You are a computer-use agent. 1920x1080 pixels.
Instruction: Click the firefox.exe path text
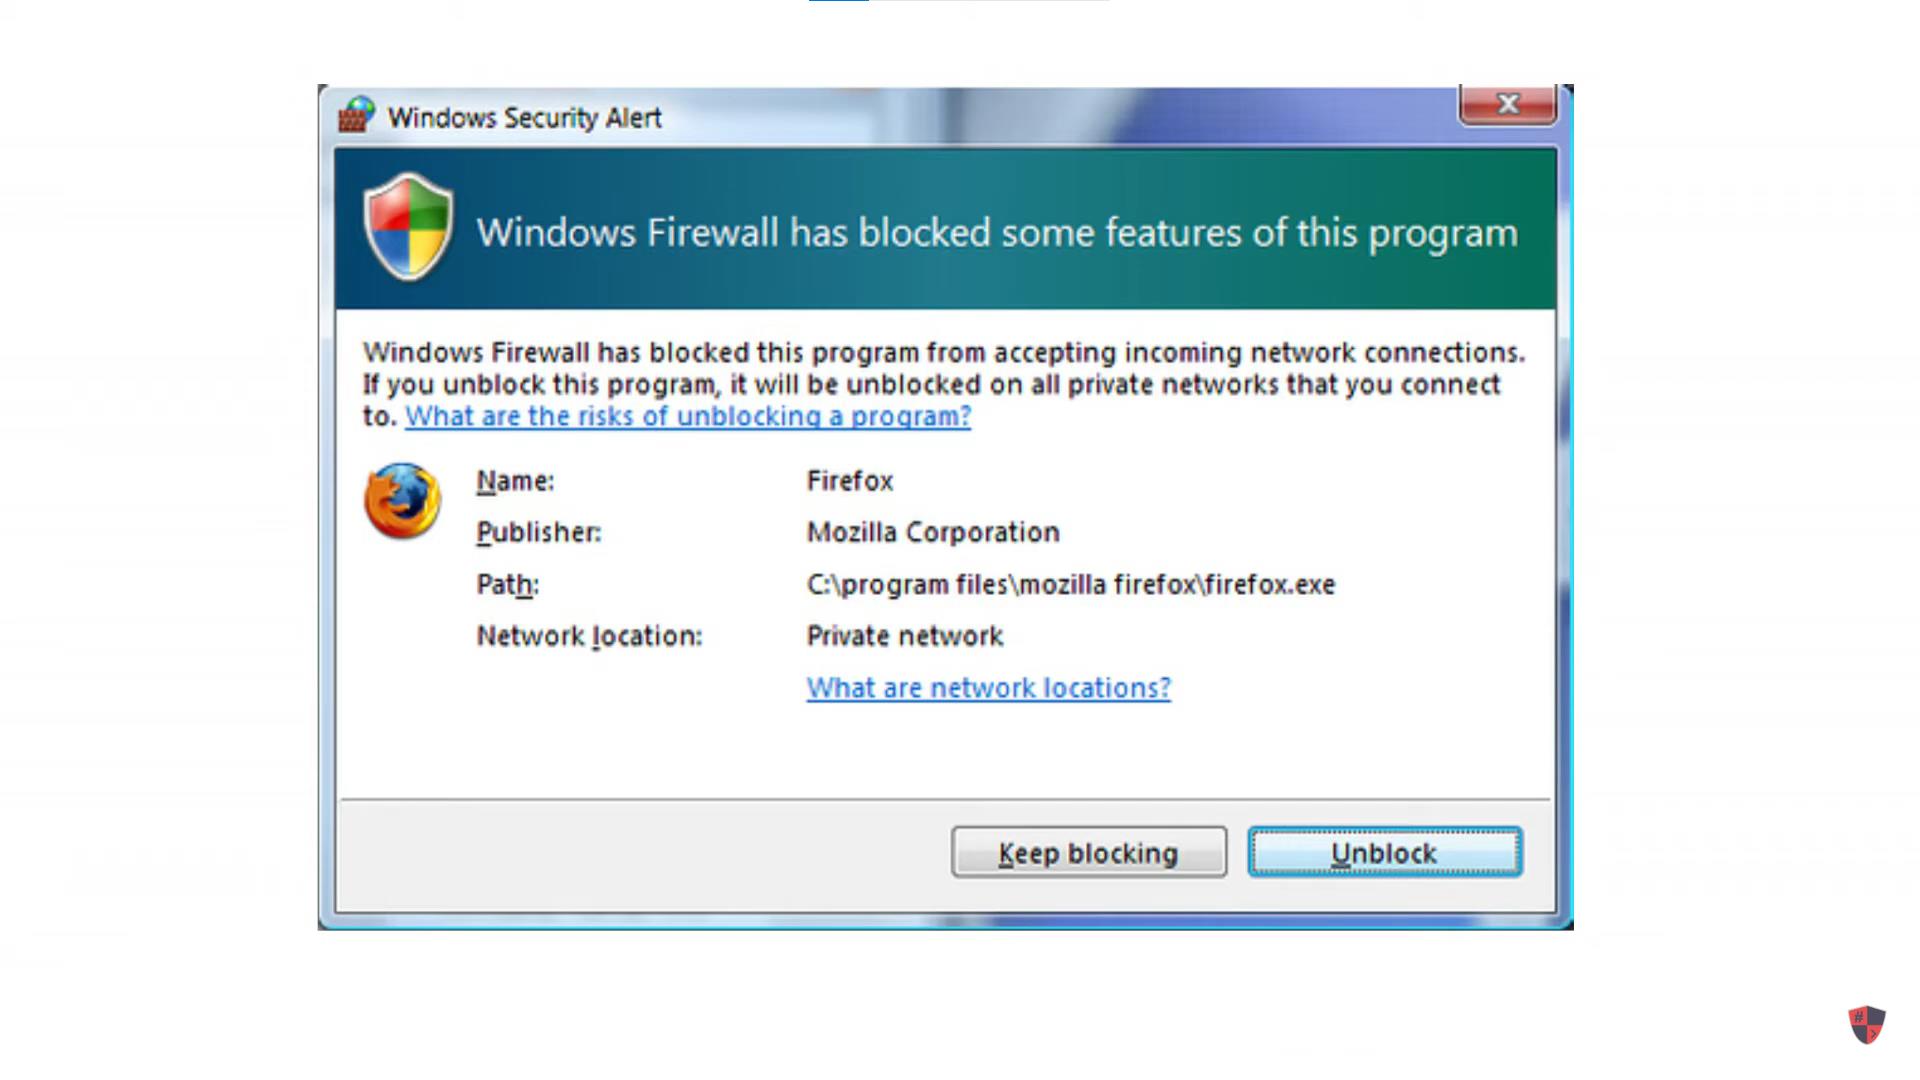point(1071,584)
